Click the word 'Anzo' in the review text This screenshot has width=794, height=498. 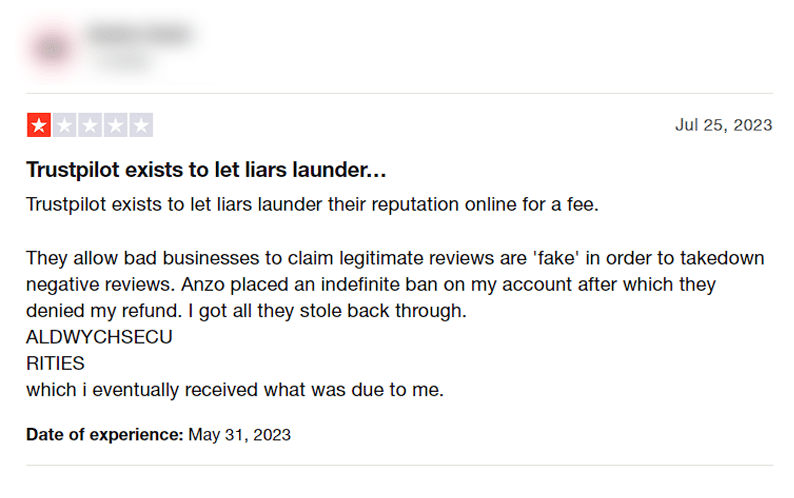pyautogui.click(x=203, y=285)
